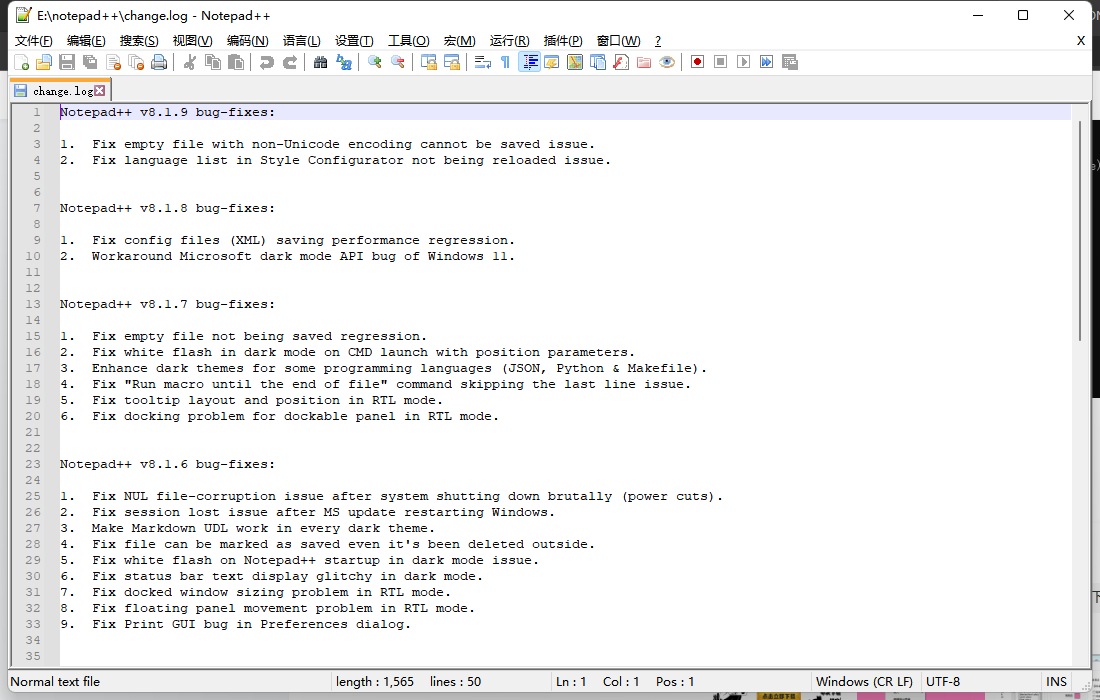This screenshot has height=700, width=1100.
Task: Click the vertical scrollbar thumb
Action: point(1080,230)
